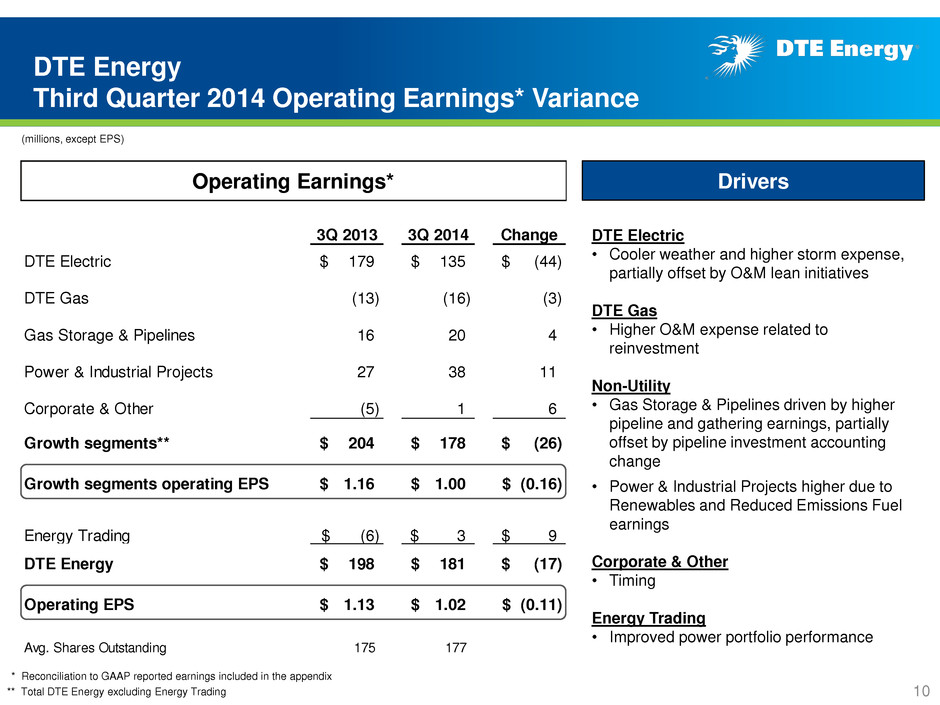
Task: Select the 'Power & Industrial Projects higher due to' bullet
Action: (x=755, y=505)
